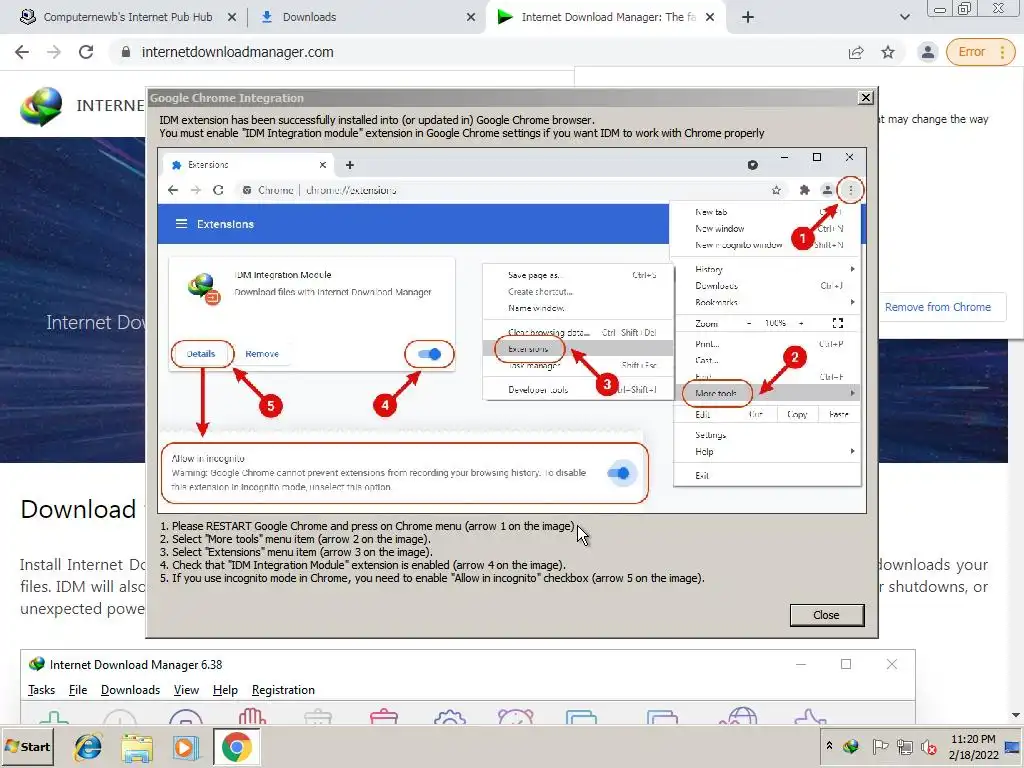
Task: Launch Internet Explorer from the taskbar
Action: [x=88, y=747]
